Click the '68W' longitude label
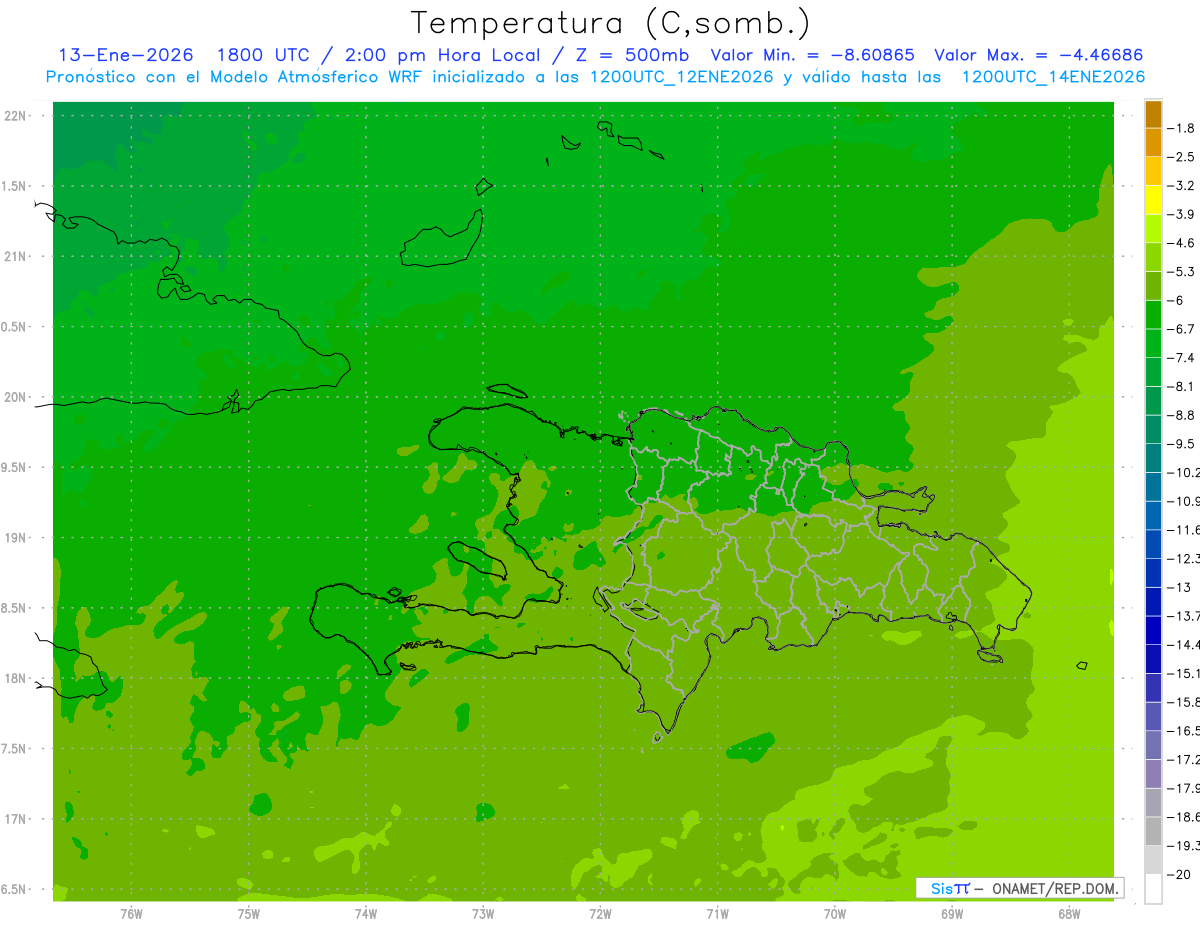 point(1069,914)
